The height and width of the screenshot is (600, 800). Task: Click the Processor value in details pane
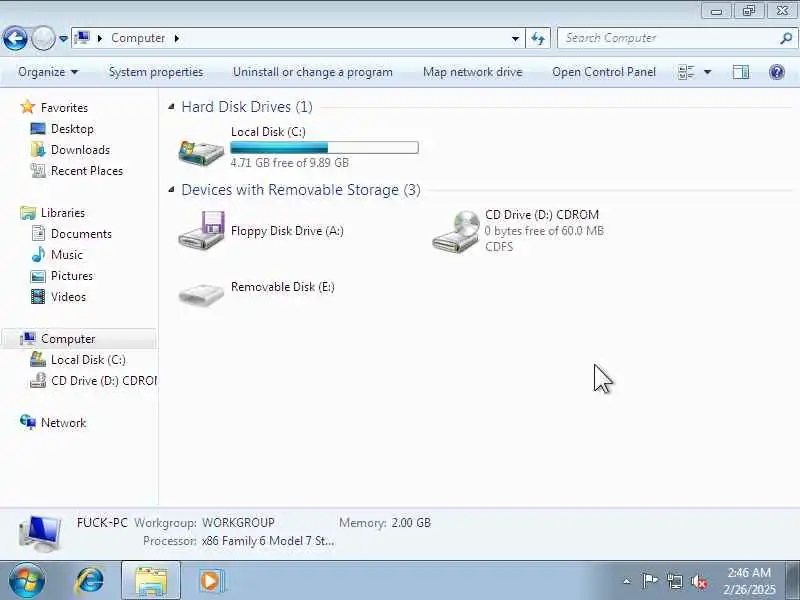pos(268,541)
